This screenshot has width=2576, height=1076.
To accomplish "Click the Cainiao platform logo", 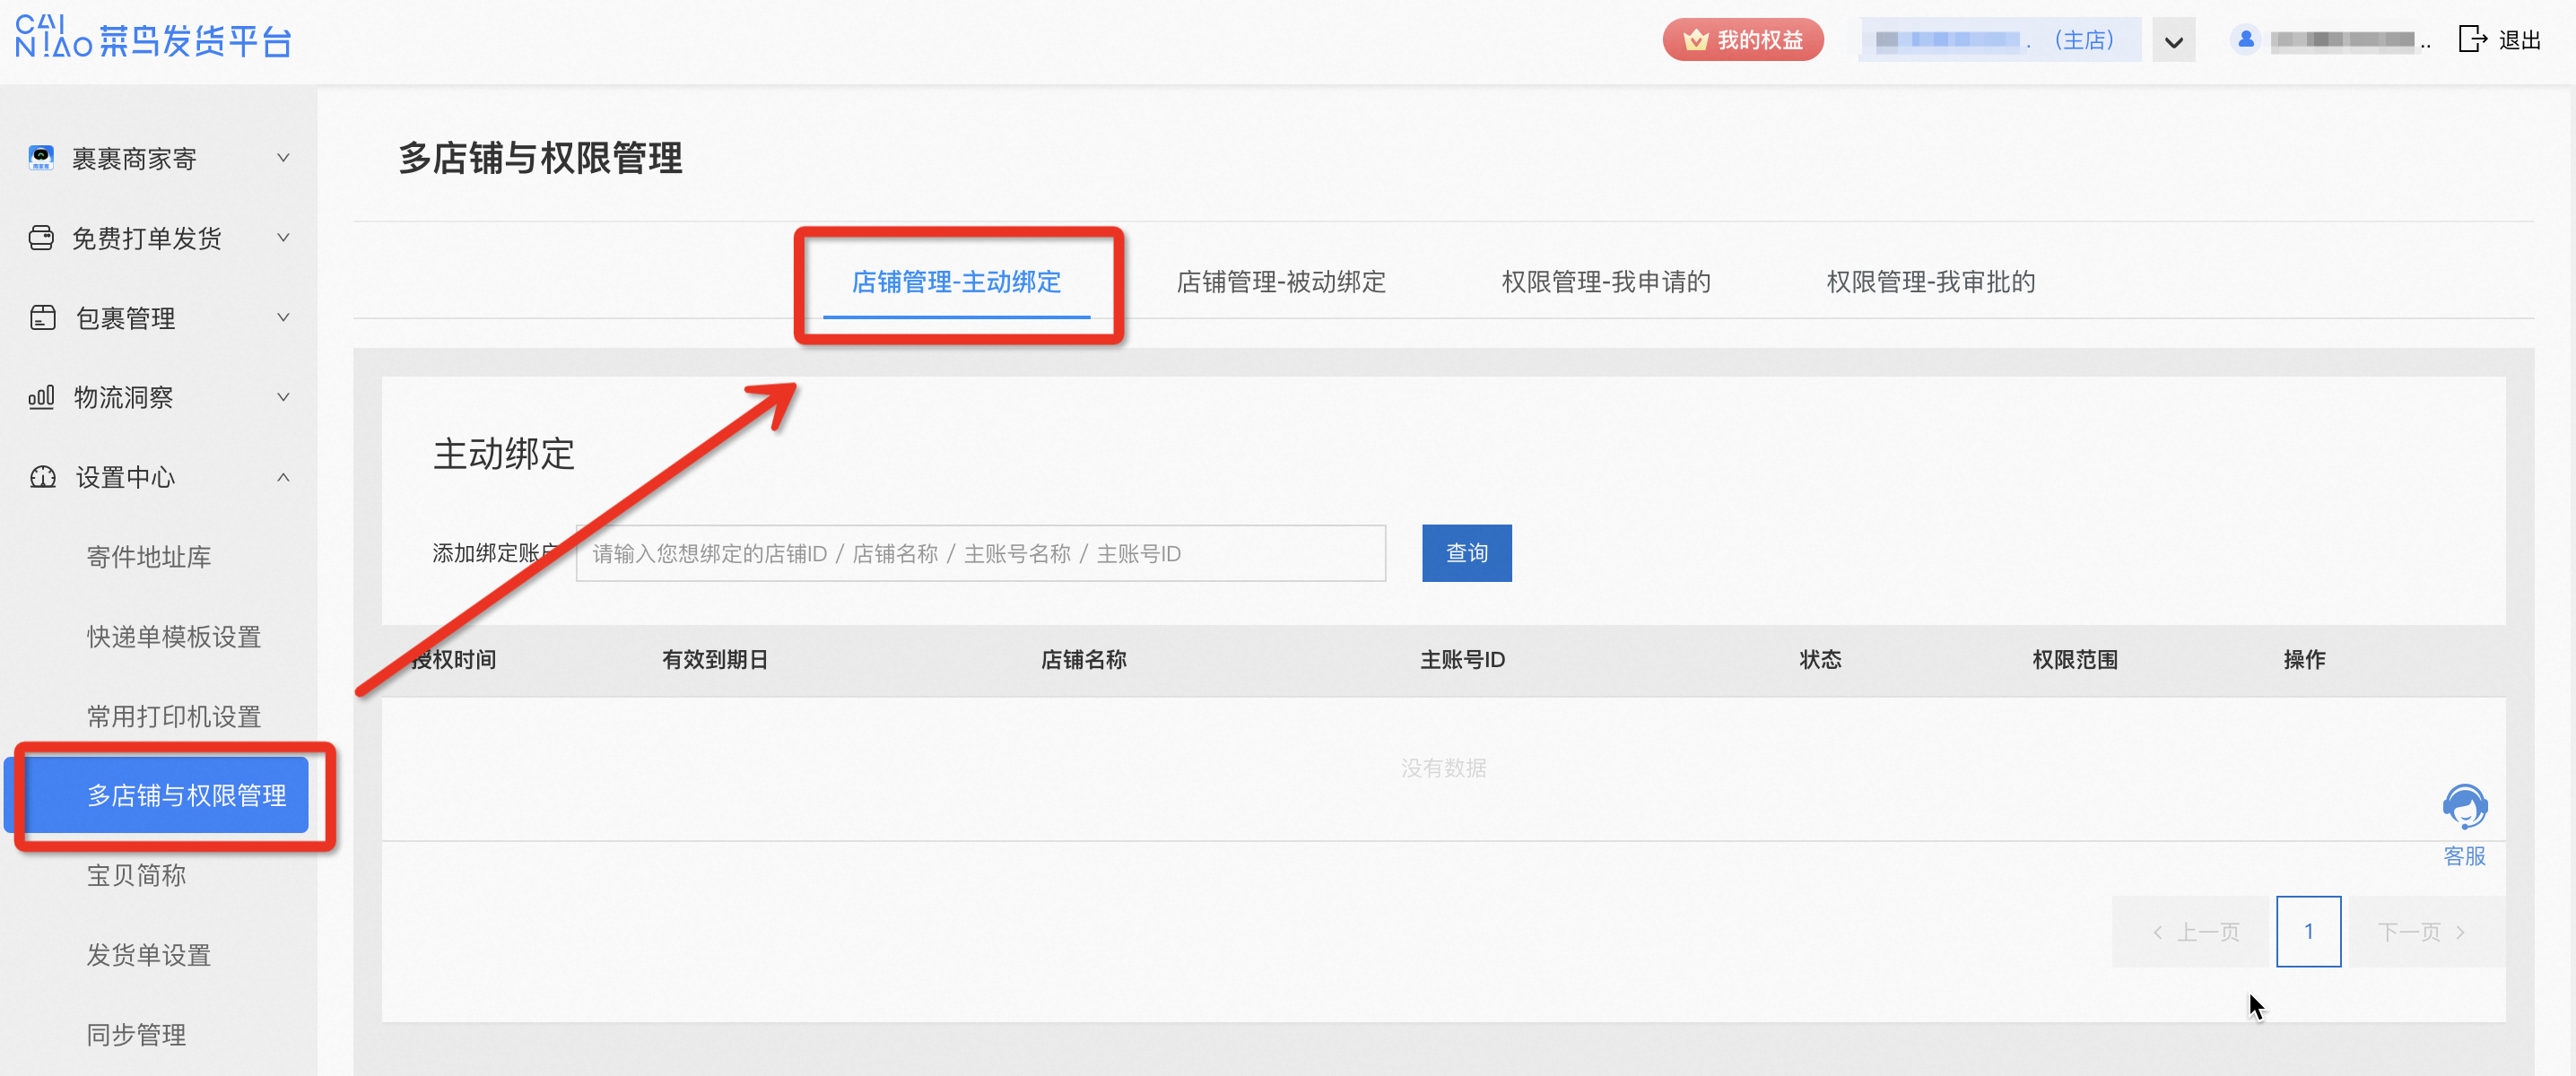I will click(x=153, y=37).
